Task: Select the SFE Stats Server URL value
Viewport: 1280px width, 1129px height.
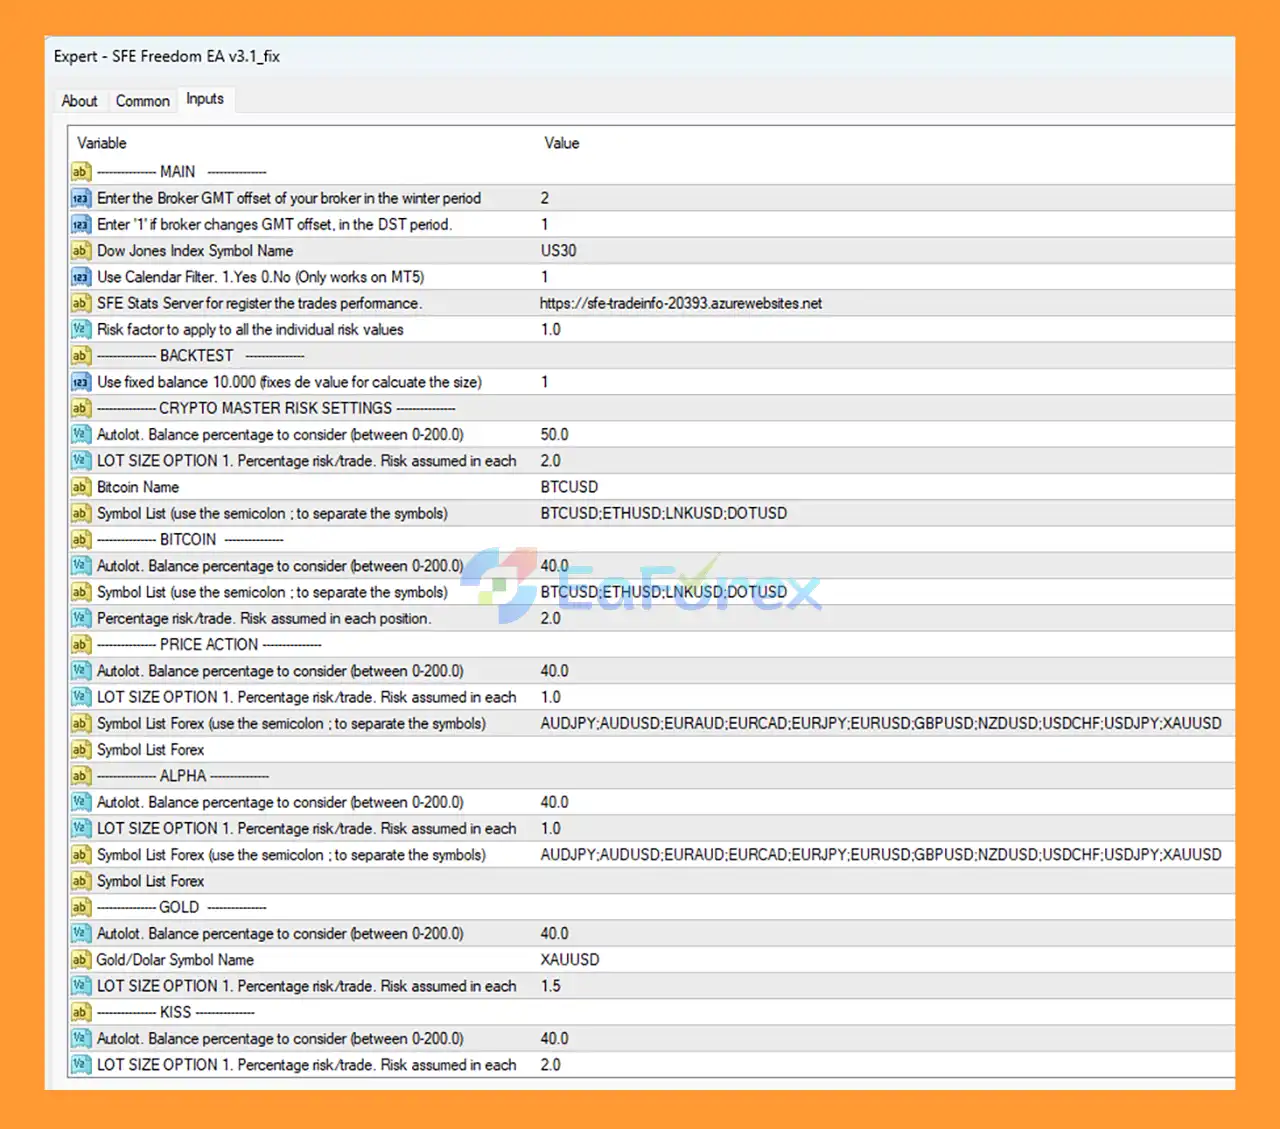Action: 680,303
